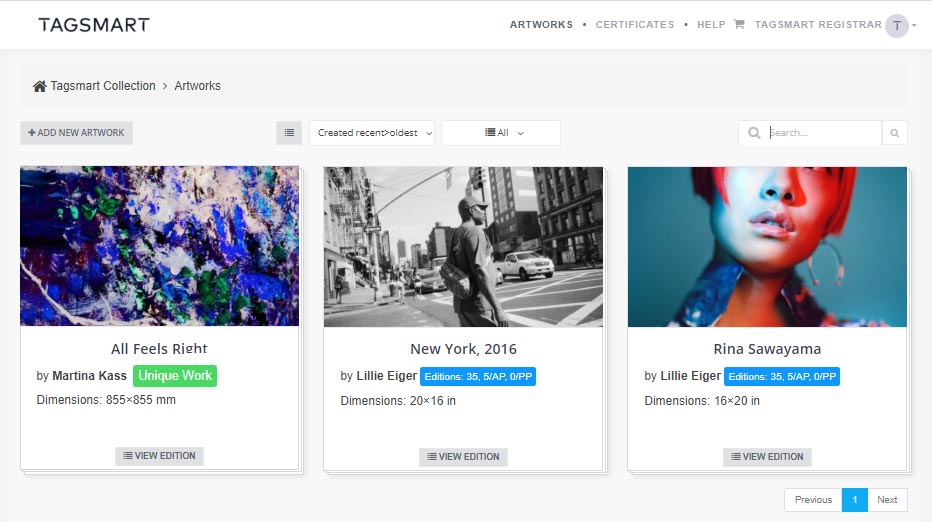Switch to list view icon
The height and width of the screenshot is (522, 932).
click(289, 133)
